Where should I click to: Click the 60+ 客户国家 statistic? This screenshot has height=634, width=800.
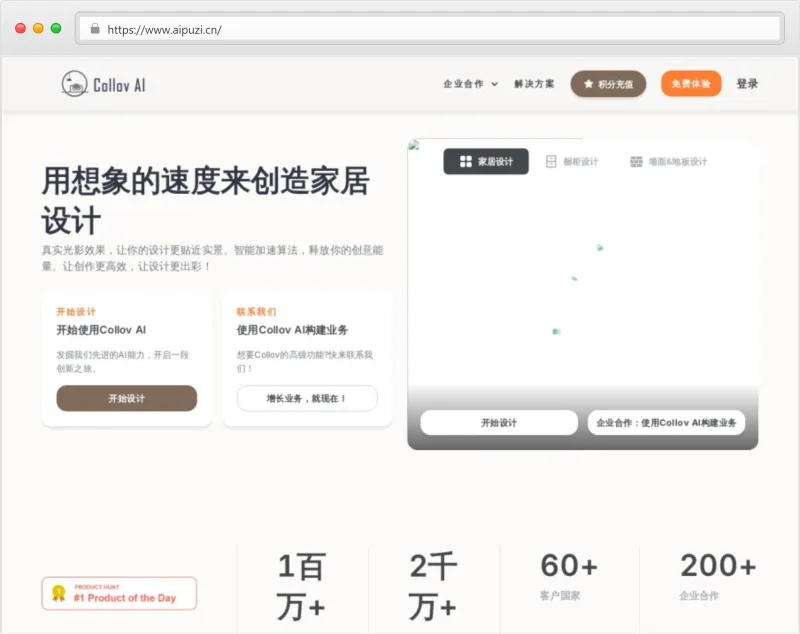tap(569, 576)
